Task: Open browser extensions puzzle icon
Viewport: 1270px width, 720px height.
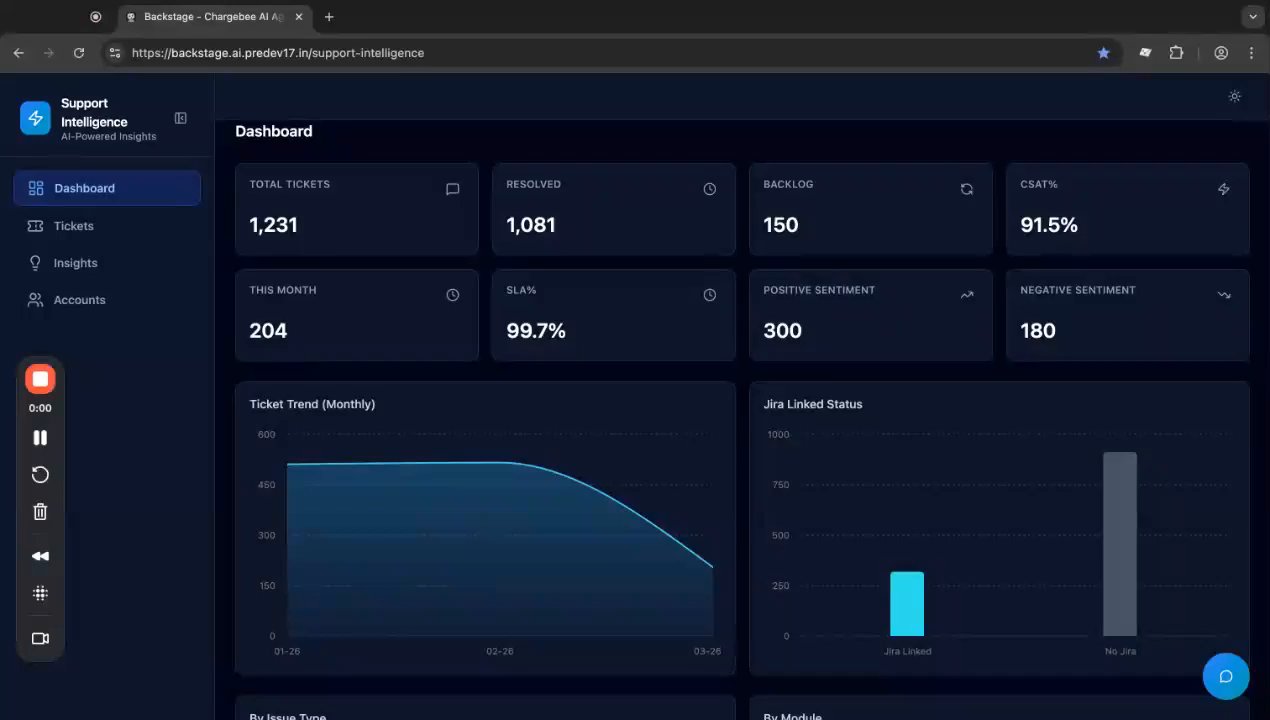Action: [x=1177, y=53]
